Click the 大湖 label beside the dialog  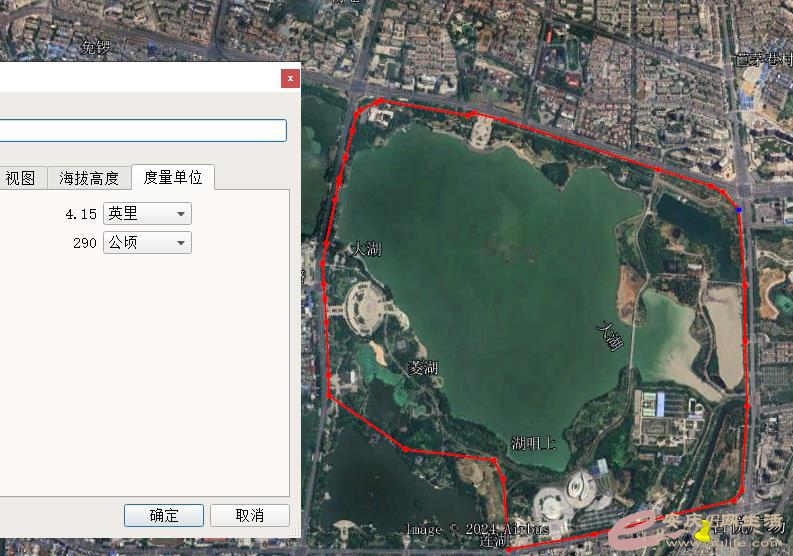[x=365, y=249]
